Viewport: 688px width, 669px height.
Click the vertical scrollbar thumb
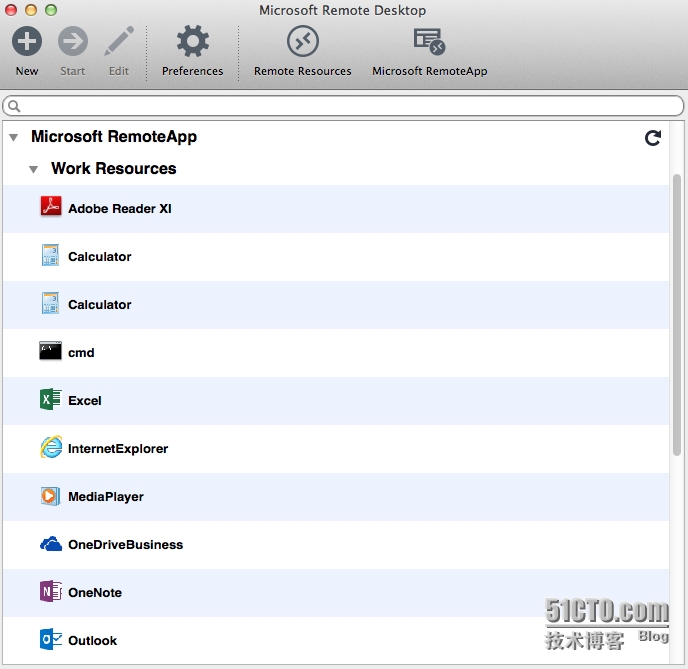tap(677, 315)
